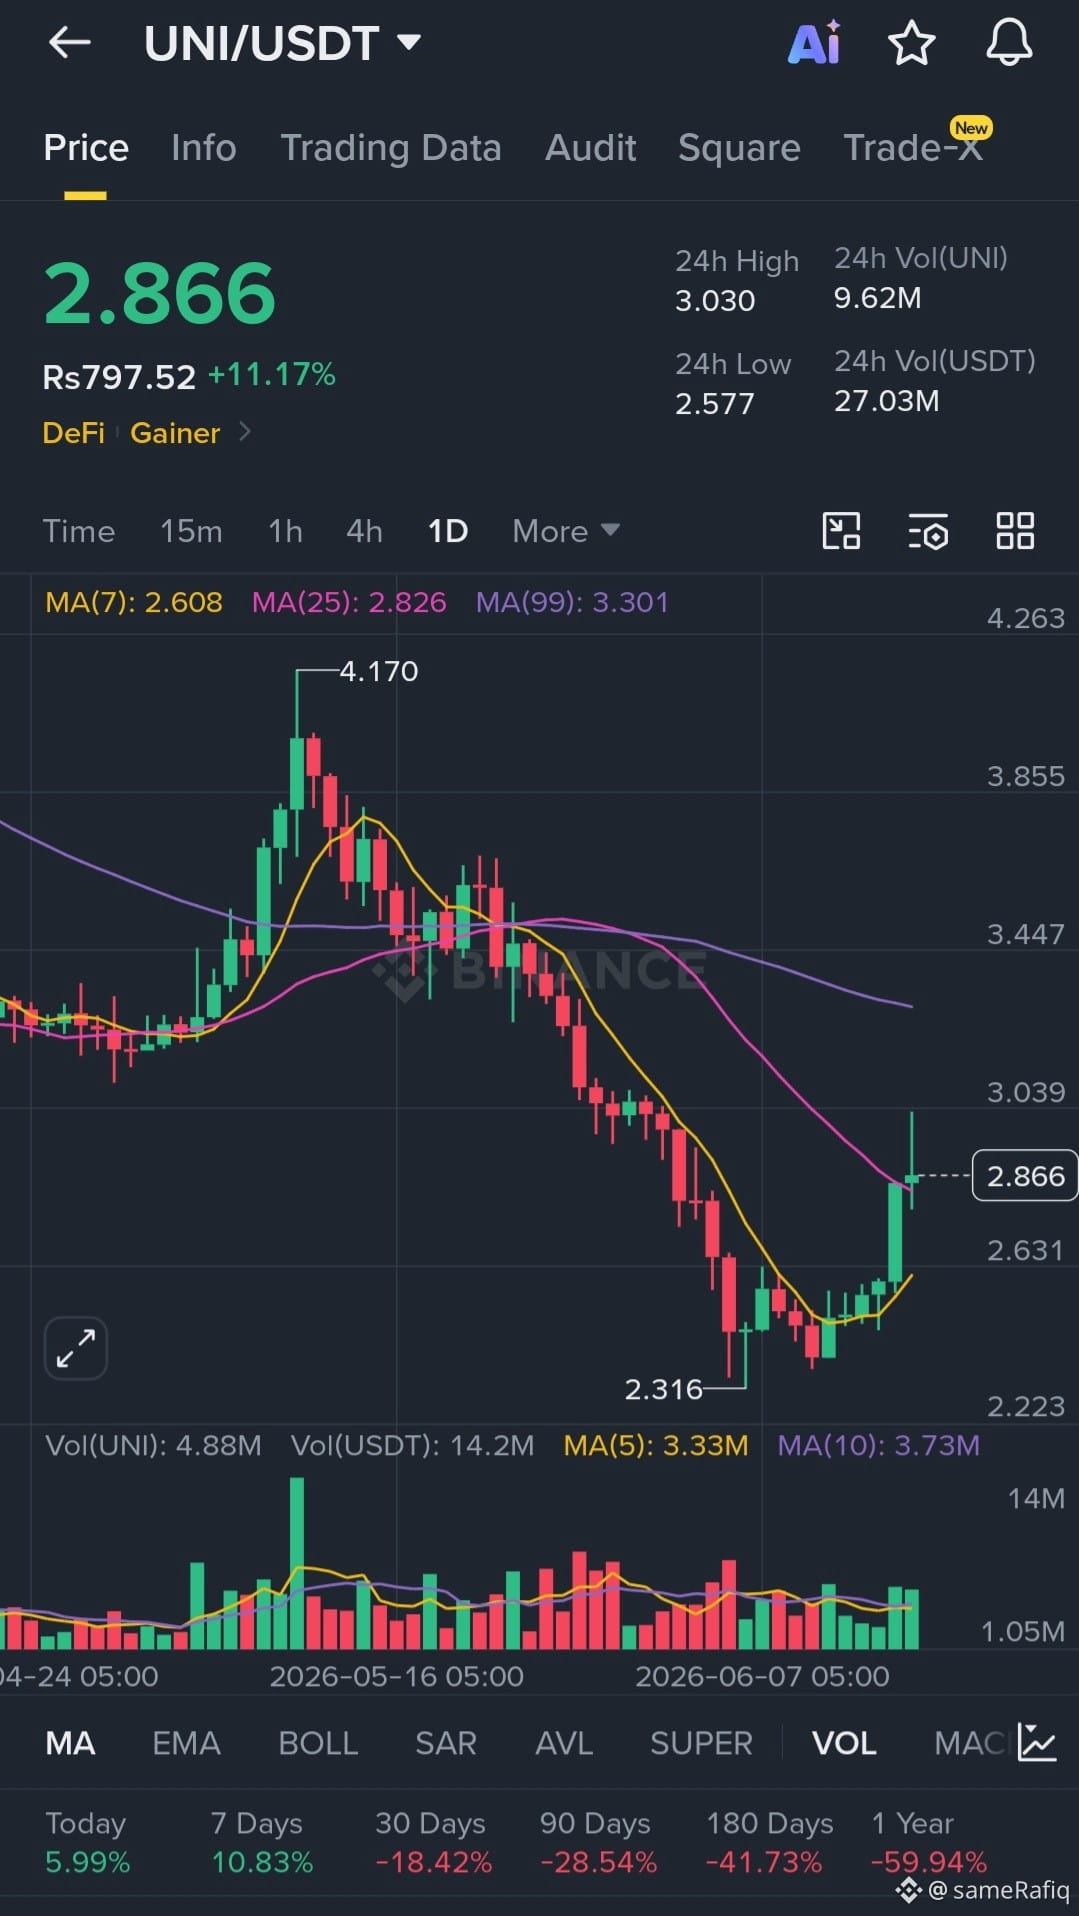Tap the 90 Days -28.54% performance
1079x1916 pixels.
coord(598,1843)
